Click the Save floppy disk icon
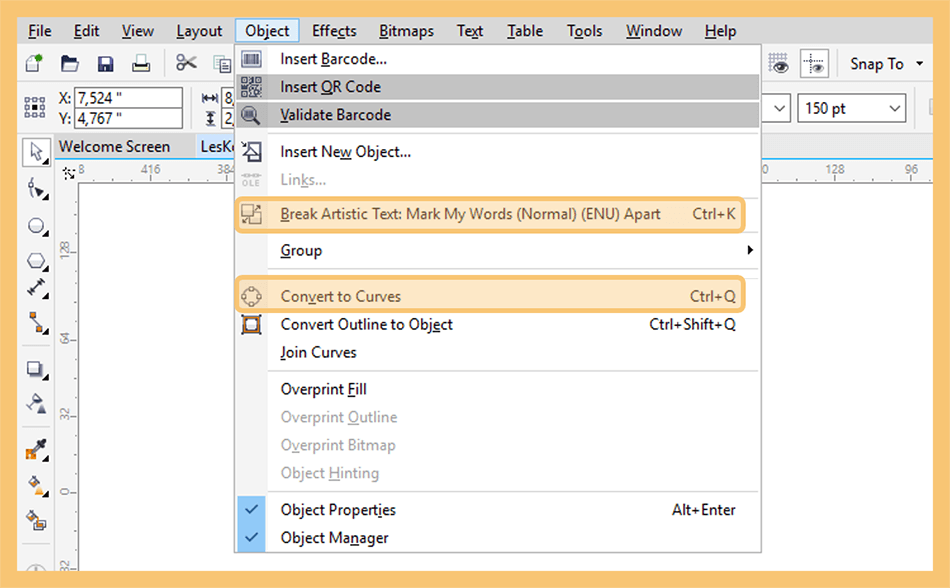This screenshot has width=950, height=588. 106,64
